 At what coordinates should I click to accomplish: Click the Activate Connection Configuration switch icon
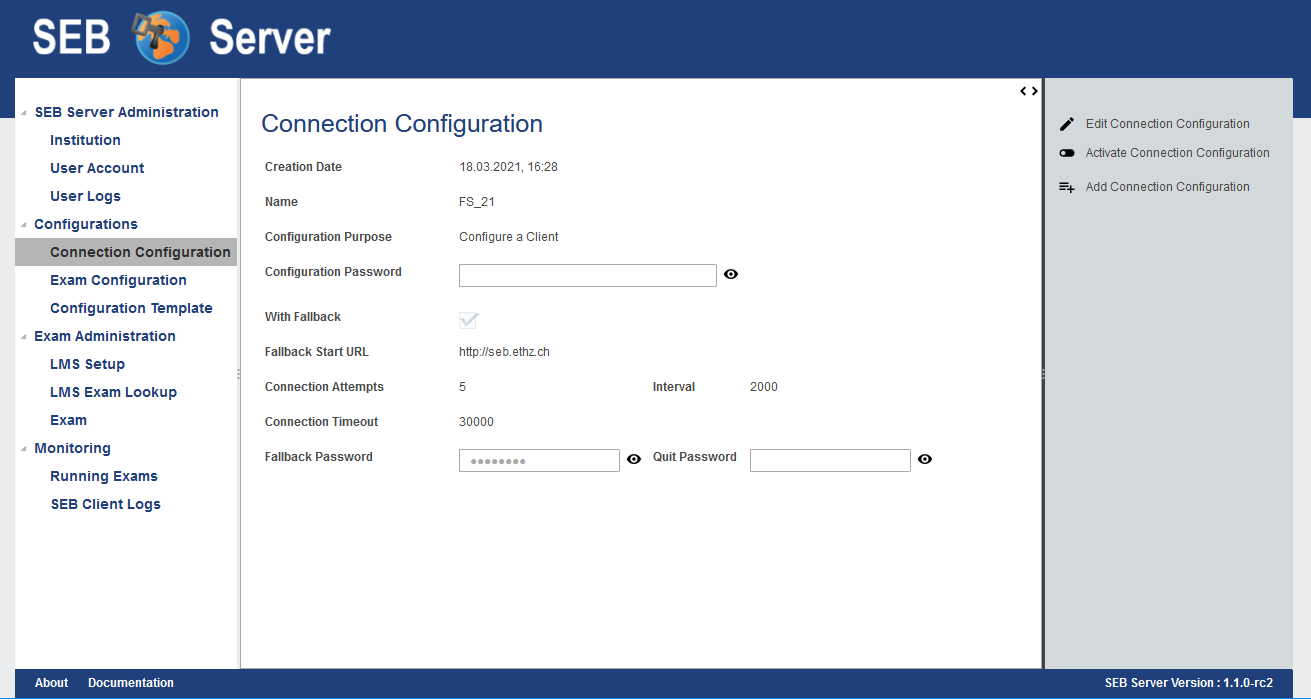point(1067,153)
